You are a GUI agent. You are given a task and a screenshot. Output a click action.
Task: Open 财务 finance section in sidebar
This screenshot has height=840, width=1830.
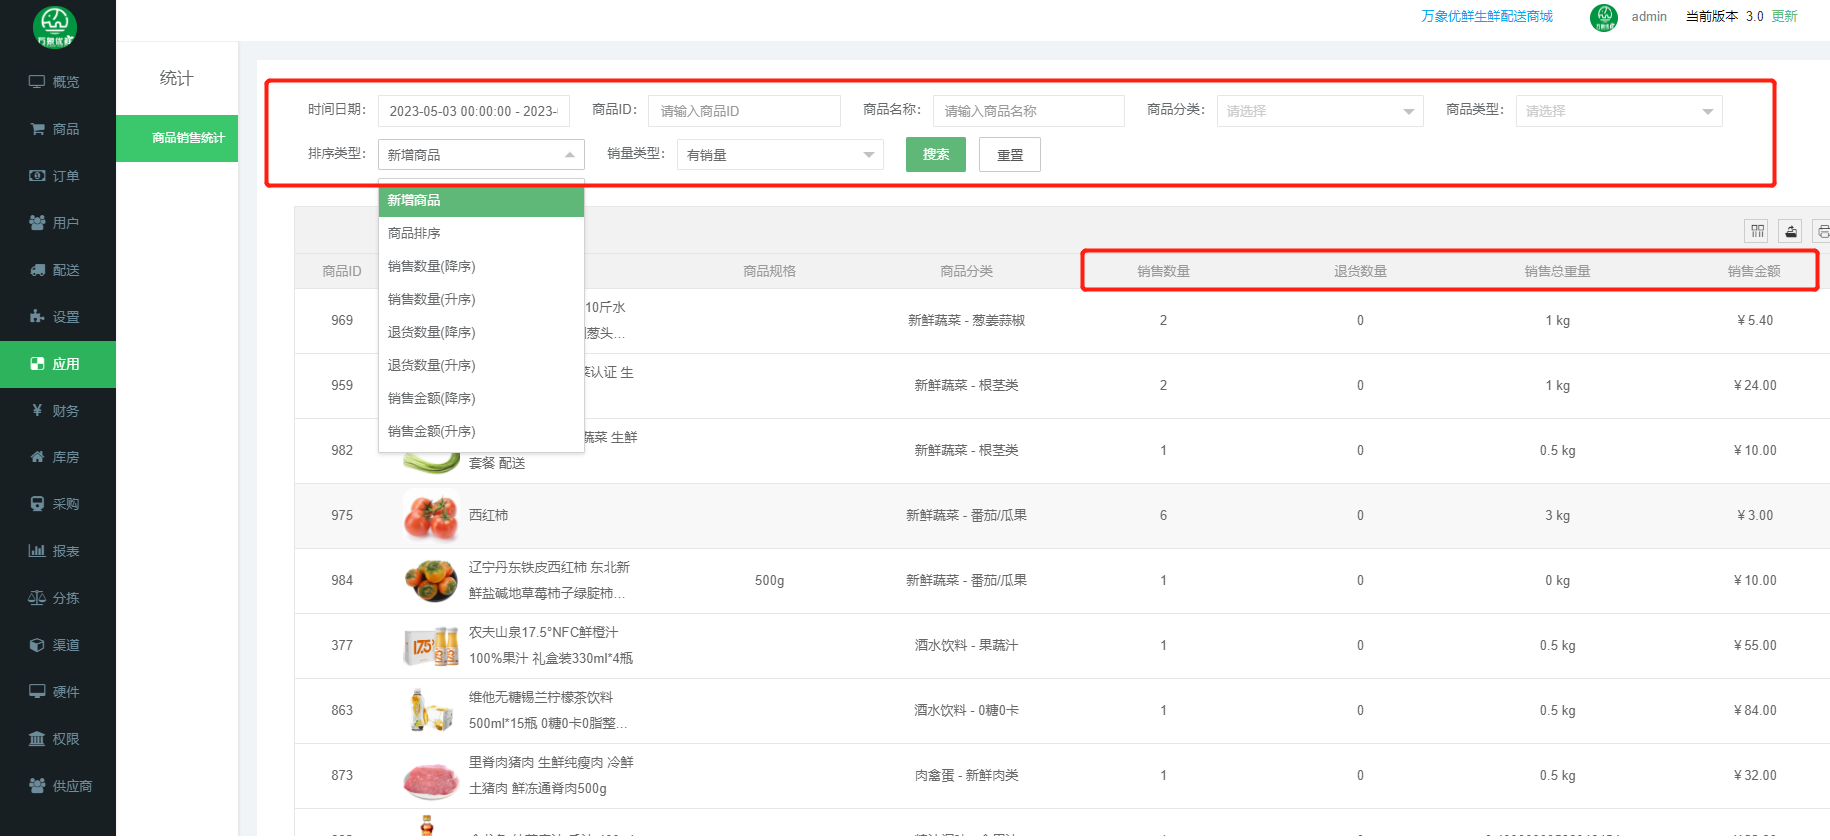56,411
